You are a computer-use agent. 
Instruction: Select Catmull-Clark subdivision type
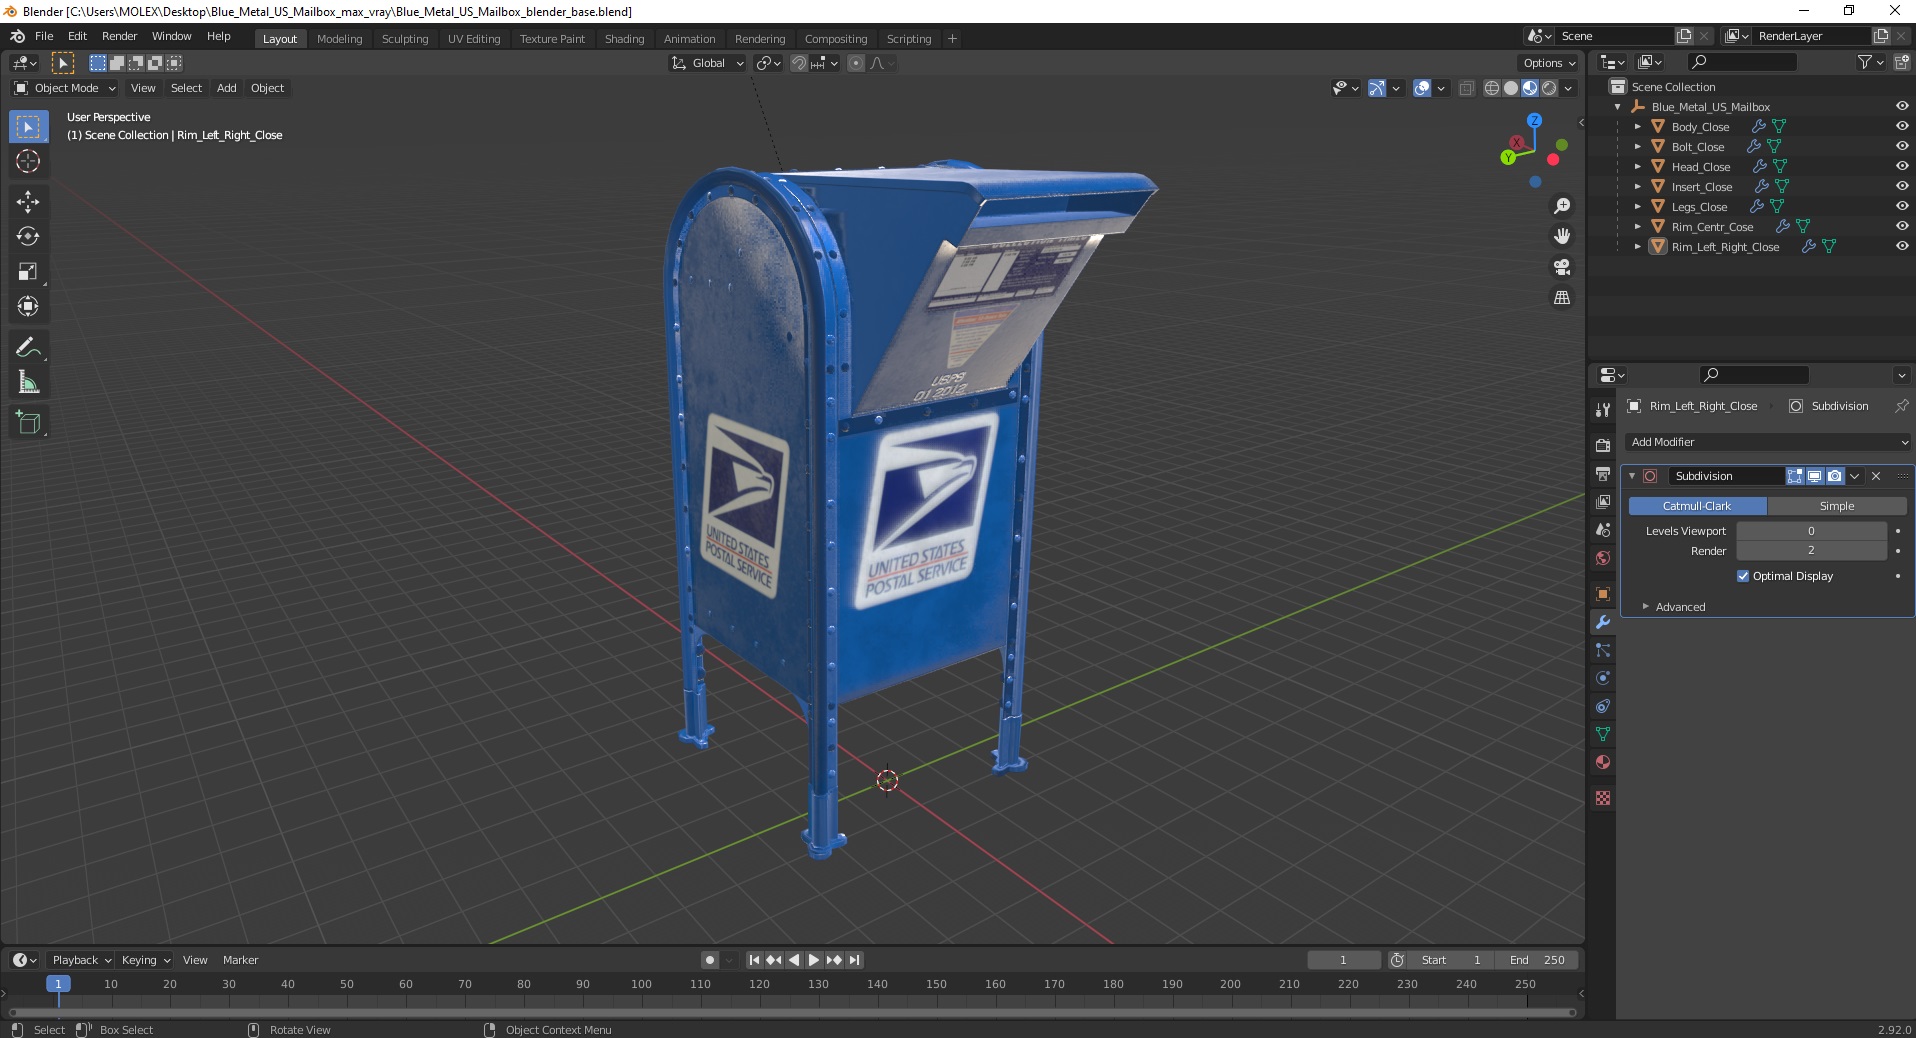[x=1697, y=506]
